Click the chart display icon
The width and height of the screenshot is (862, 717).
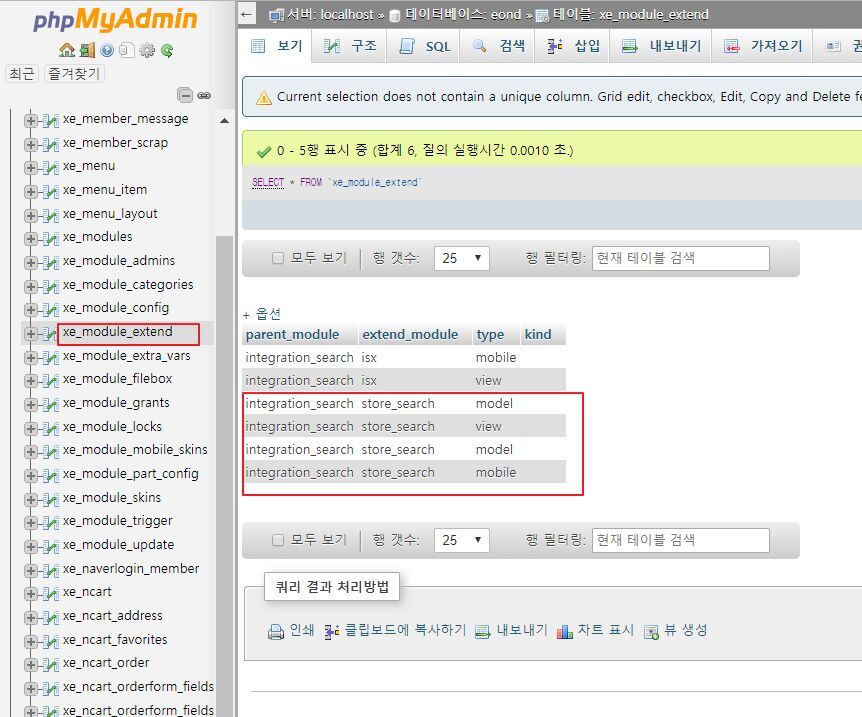point(565,632)
